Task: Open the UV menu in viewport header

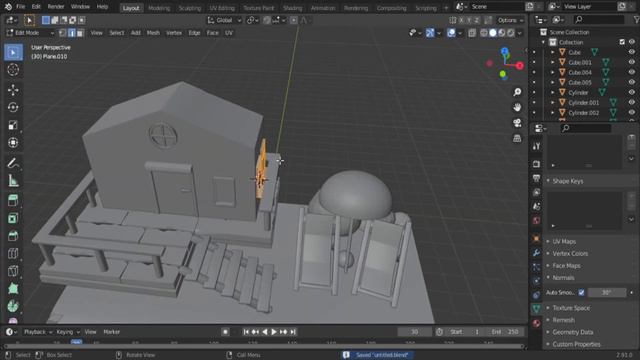Action: (x=229, y=33)
